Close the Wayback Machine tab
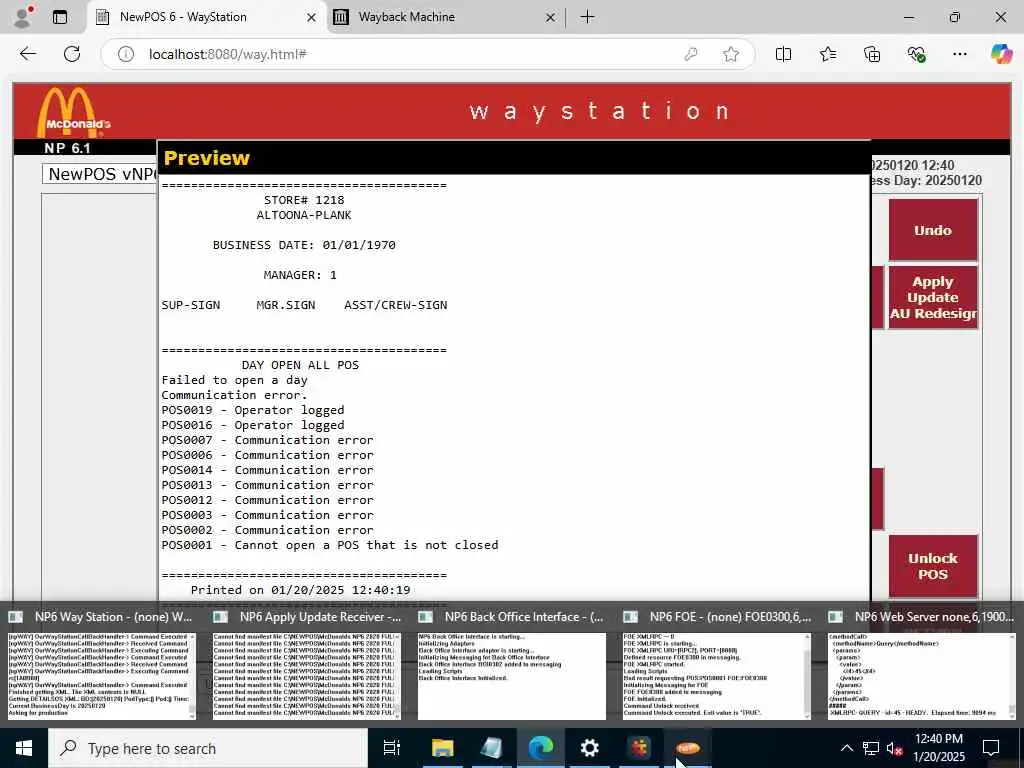1024x768 pixels. coord(551,18)
